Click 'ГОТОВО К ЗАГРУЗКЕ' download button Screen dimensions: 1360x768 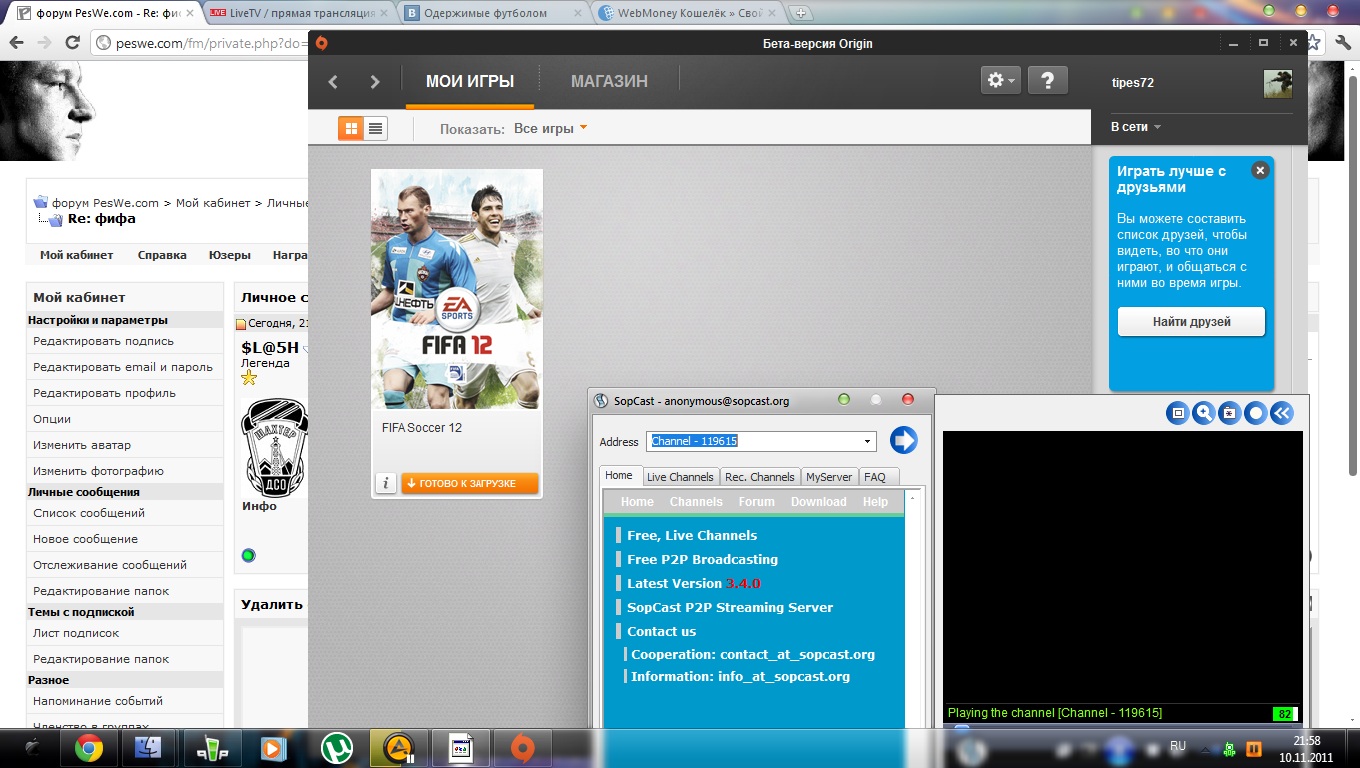click(470, 483)
